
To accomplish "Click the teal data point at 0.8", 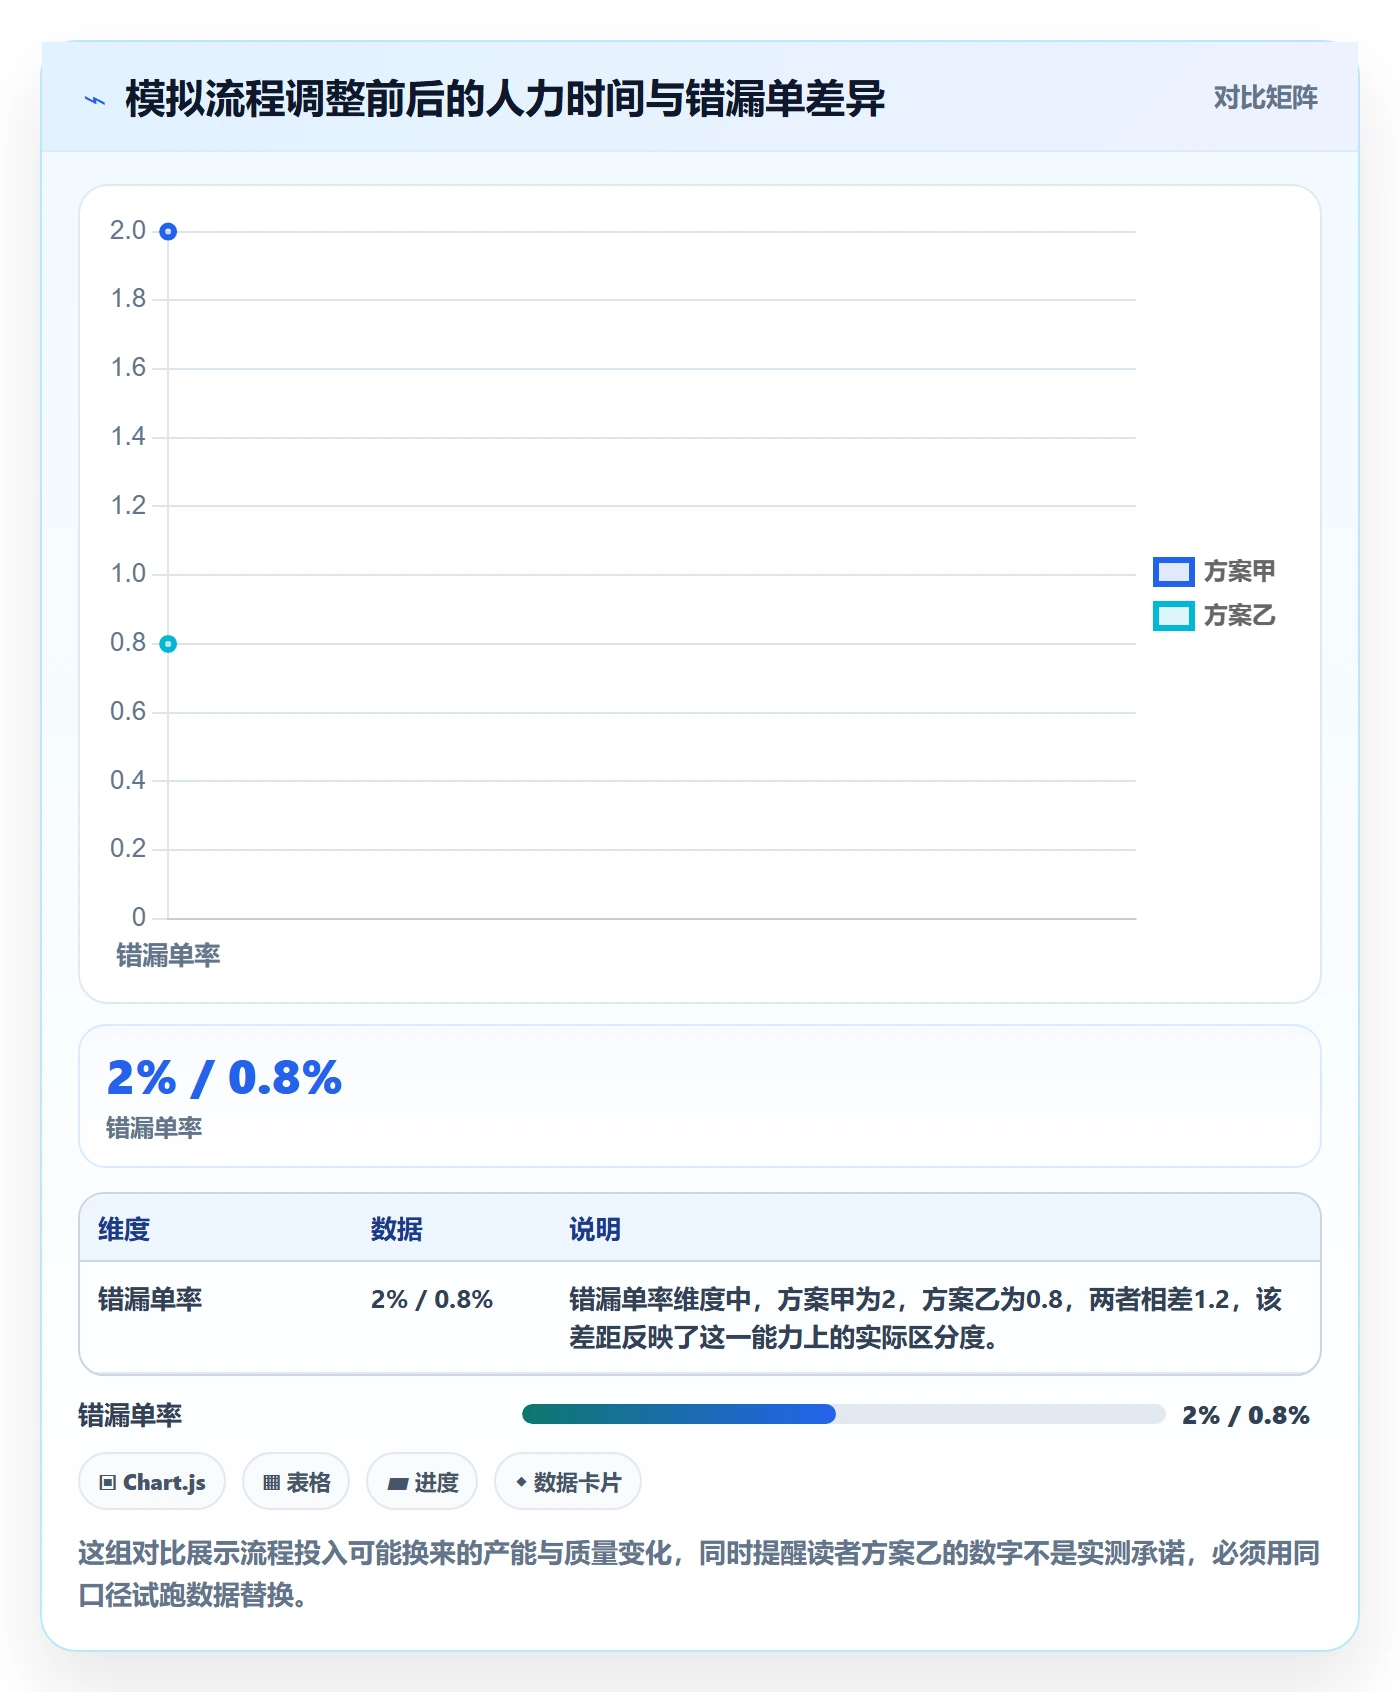I will pyautogui.click(x=168, y=644).
